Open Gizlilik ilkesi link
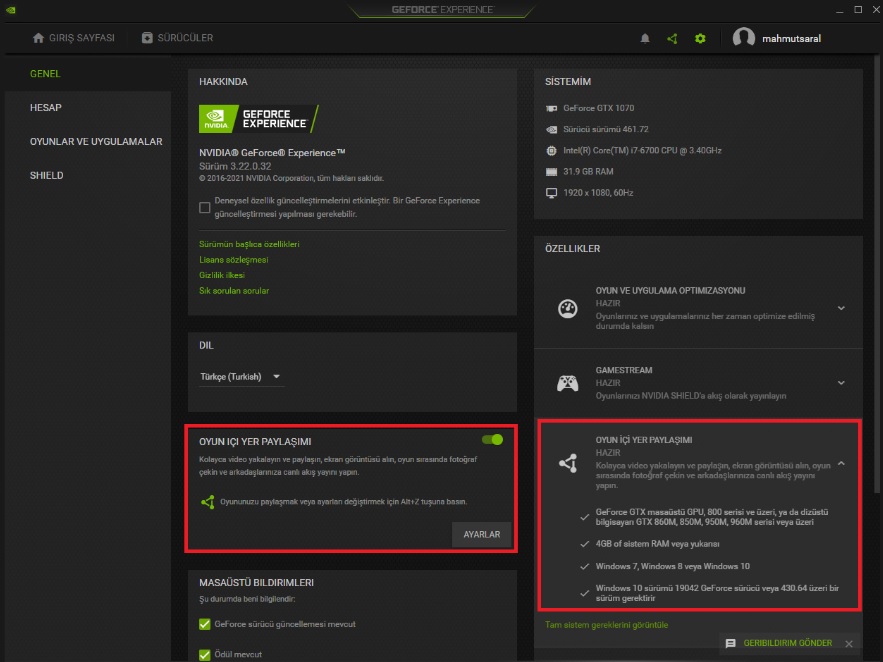 click(221, 275)
